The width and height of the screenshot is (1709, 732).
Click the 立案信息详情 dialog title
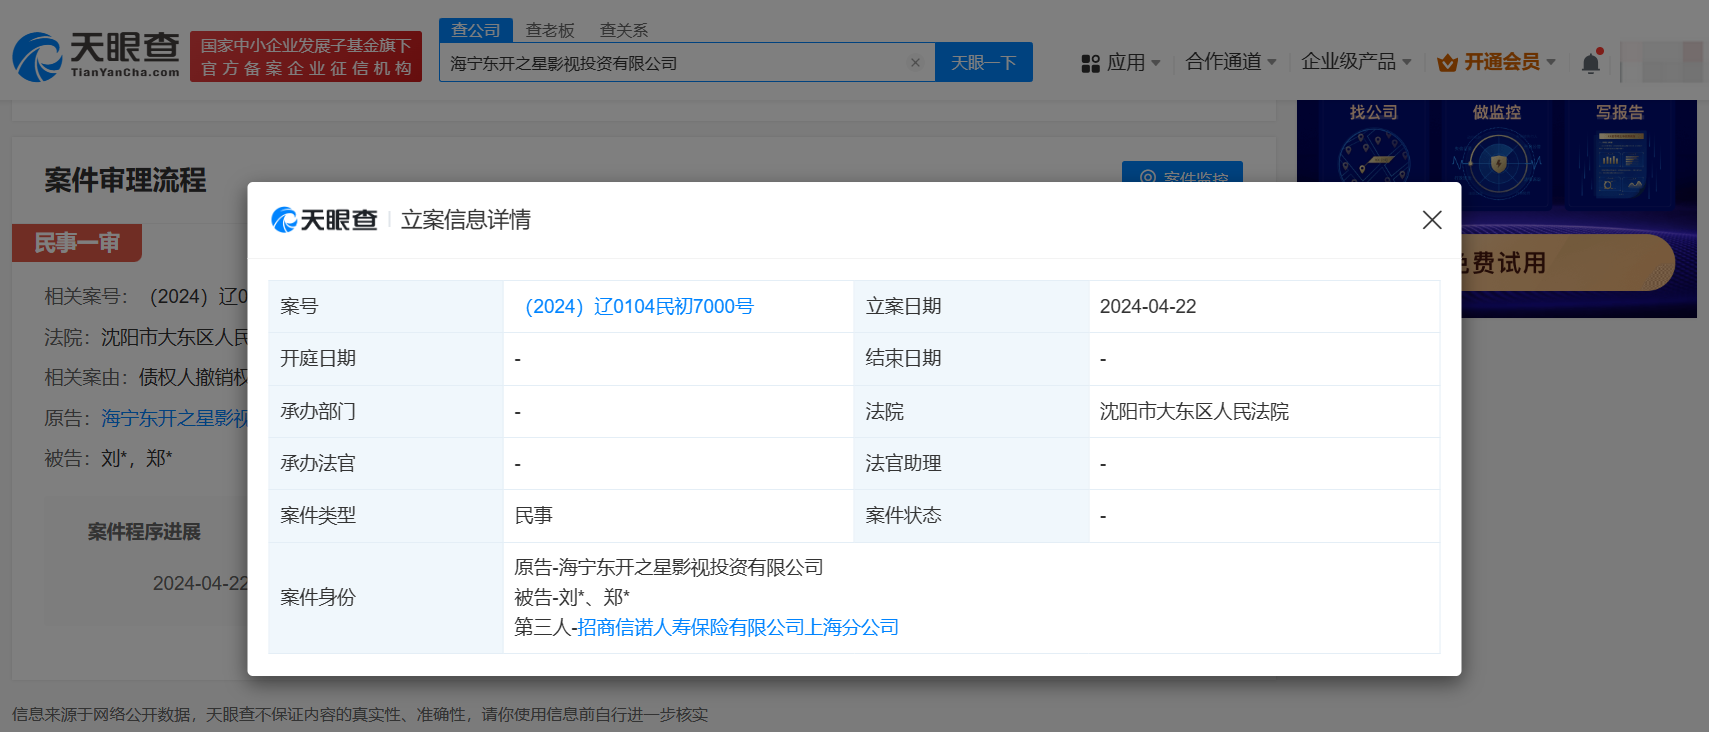coord(466,220)
